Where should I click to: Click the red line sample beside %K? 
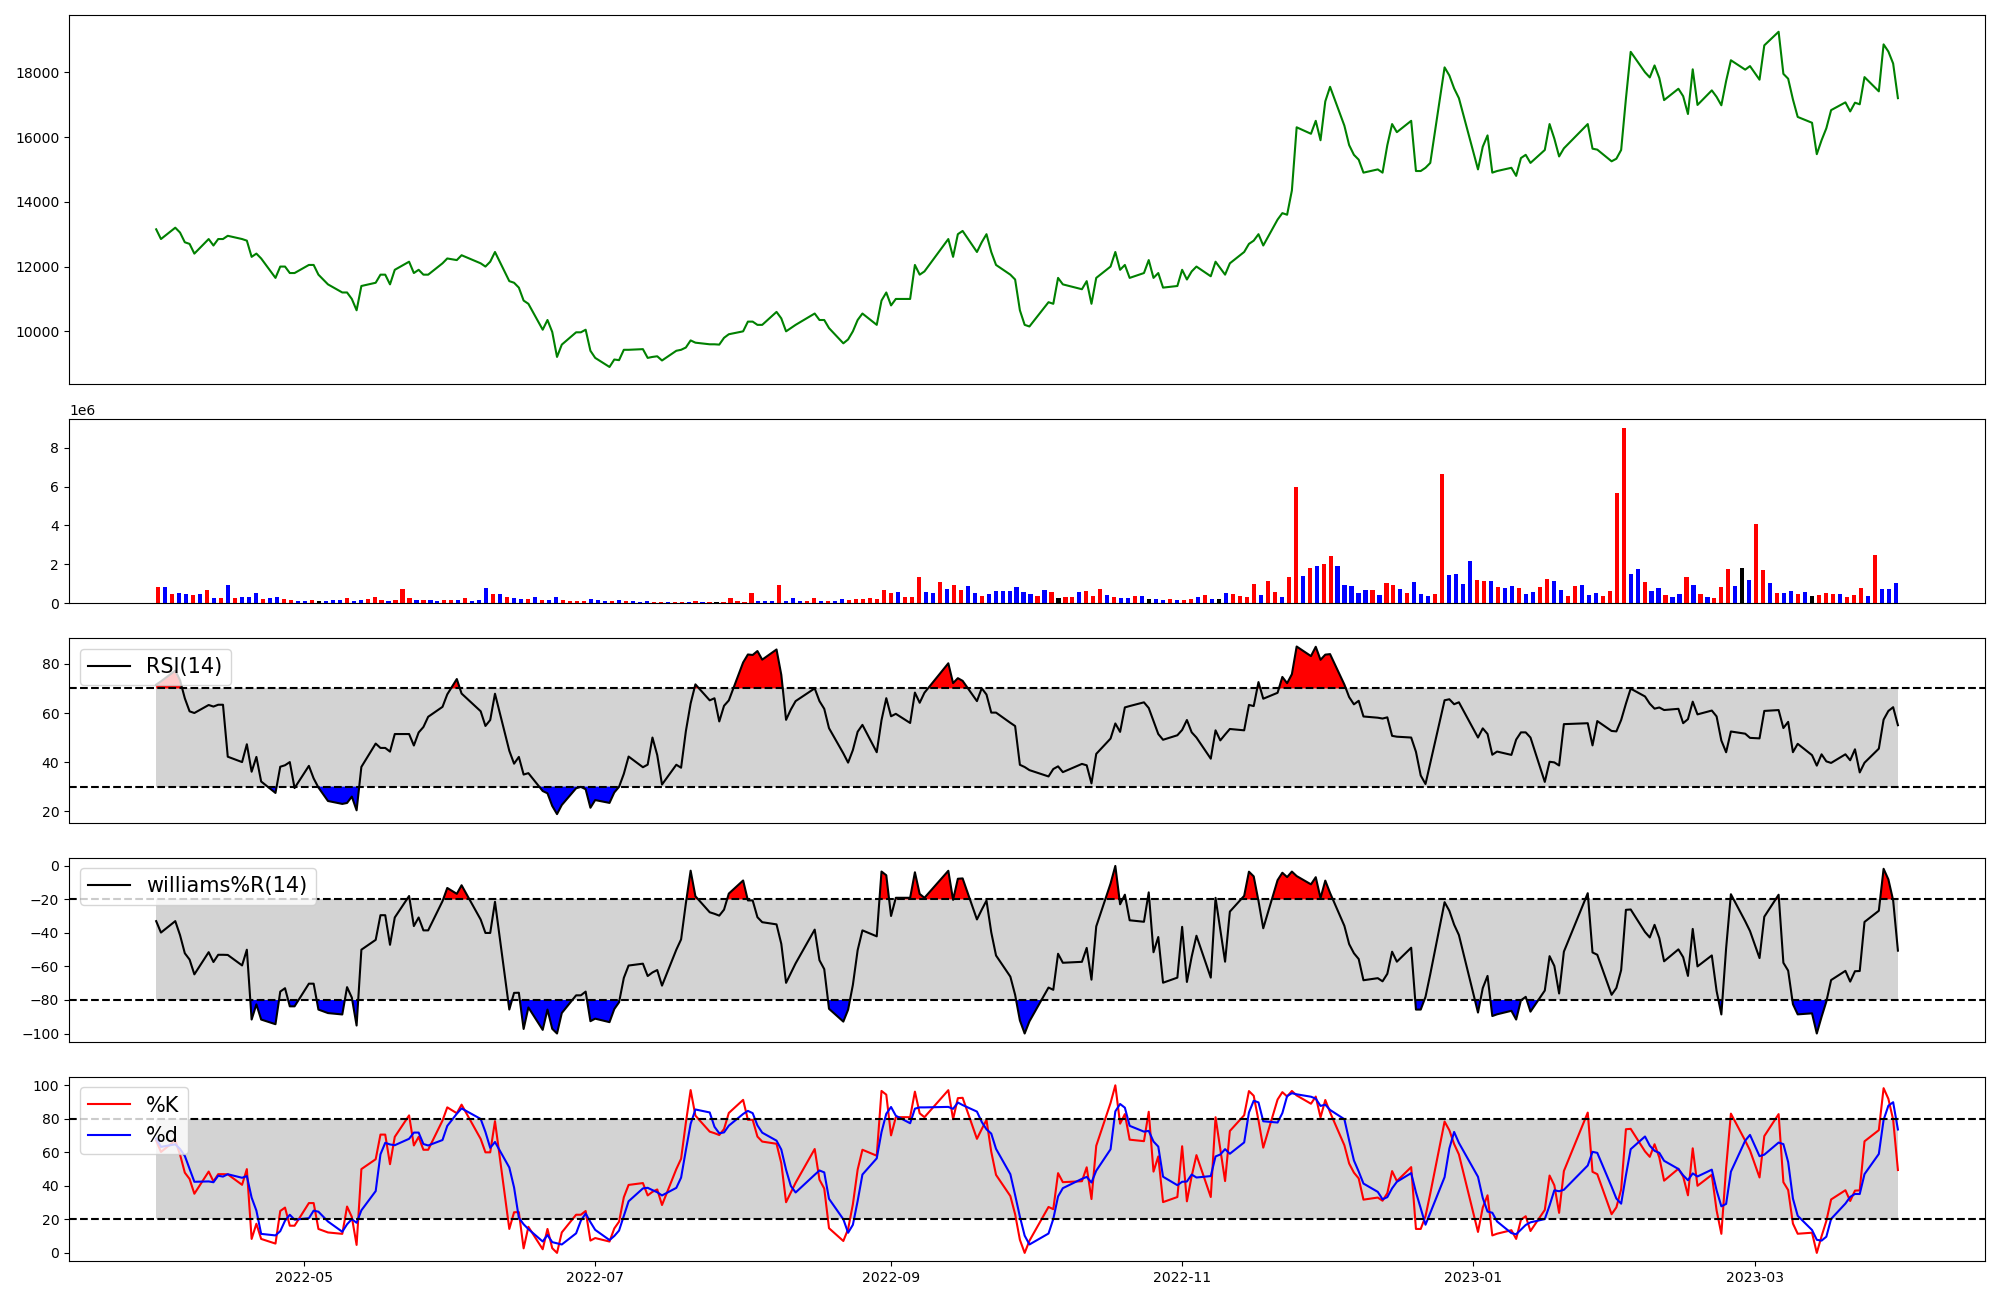110,1105
